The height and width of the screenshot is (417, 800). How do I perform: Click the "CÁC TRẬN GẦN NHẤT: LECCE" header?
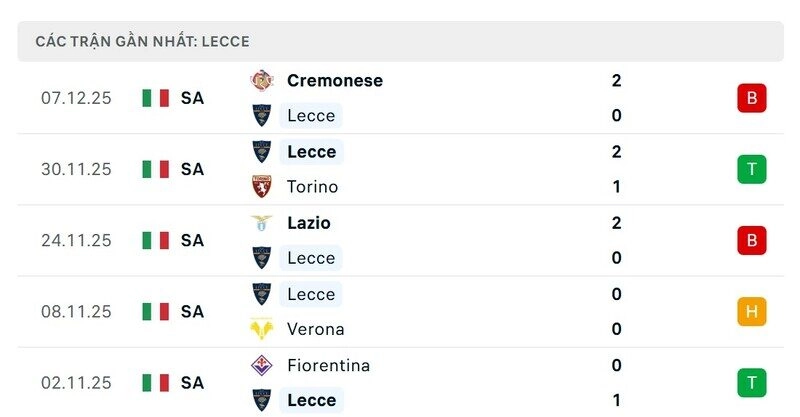coord(142,41)
